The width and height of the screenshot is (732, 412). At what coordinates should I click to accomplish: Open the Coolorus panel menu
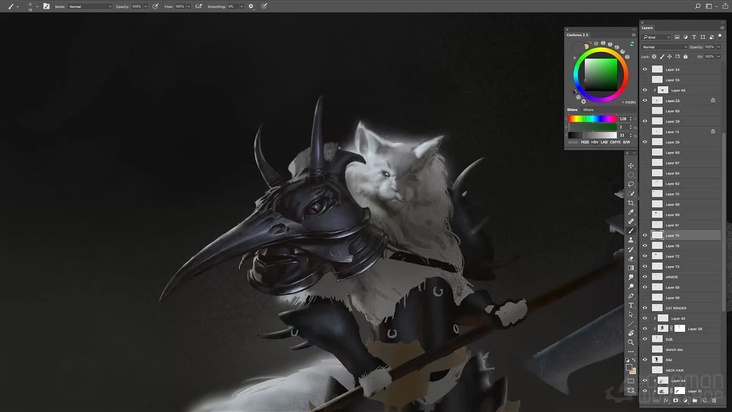click(x=633, y=35)
